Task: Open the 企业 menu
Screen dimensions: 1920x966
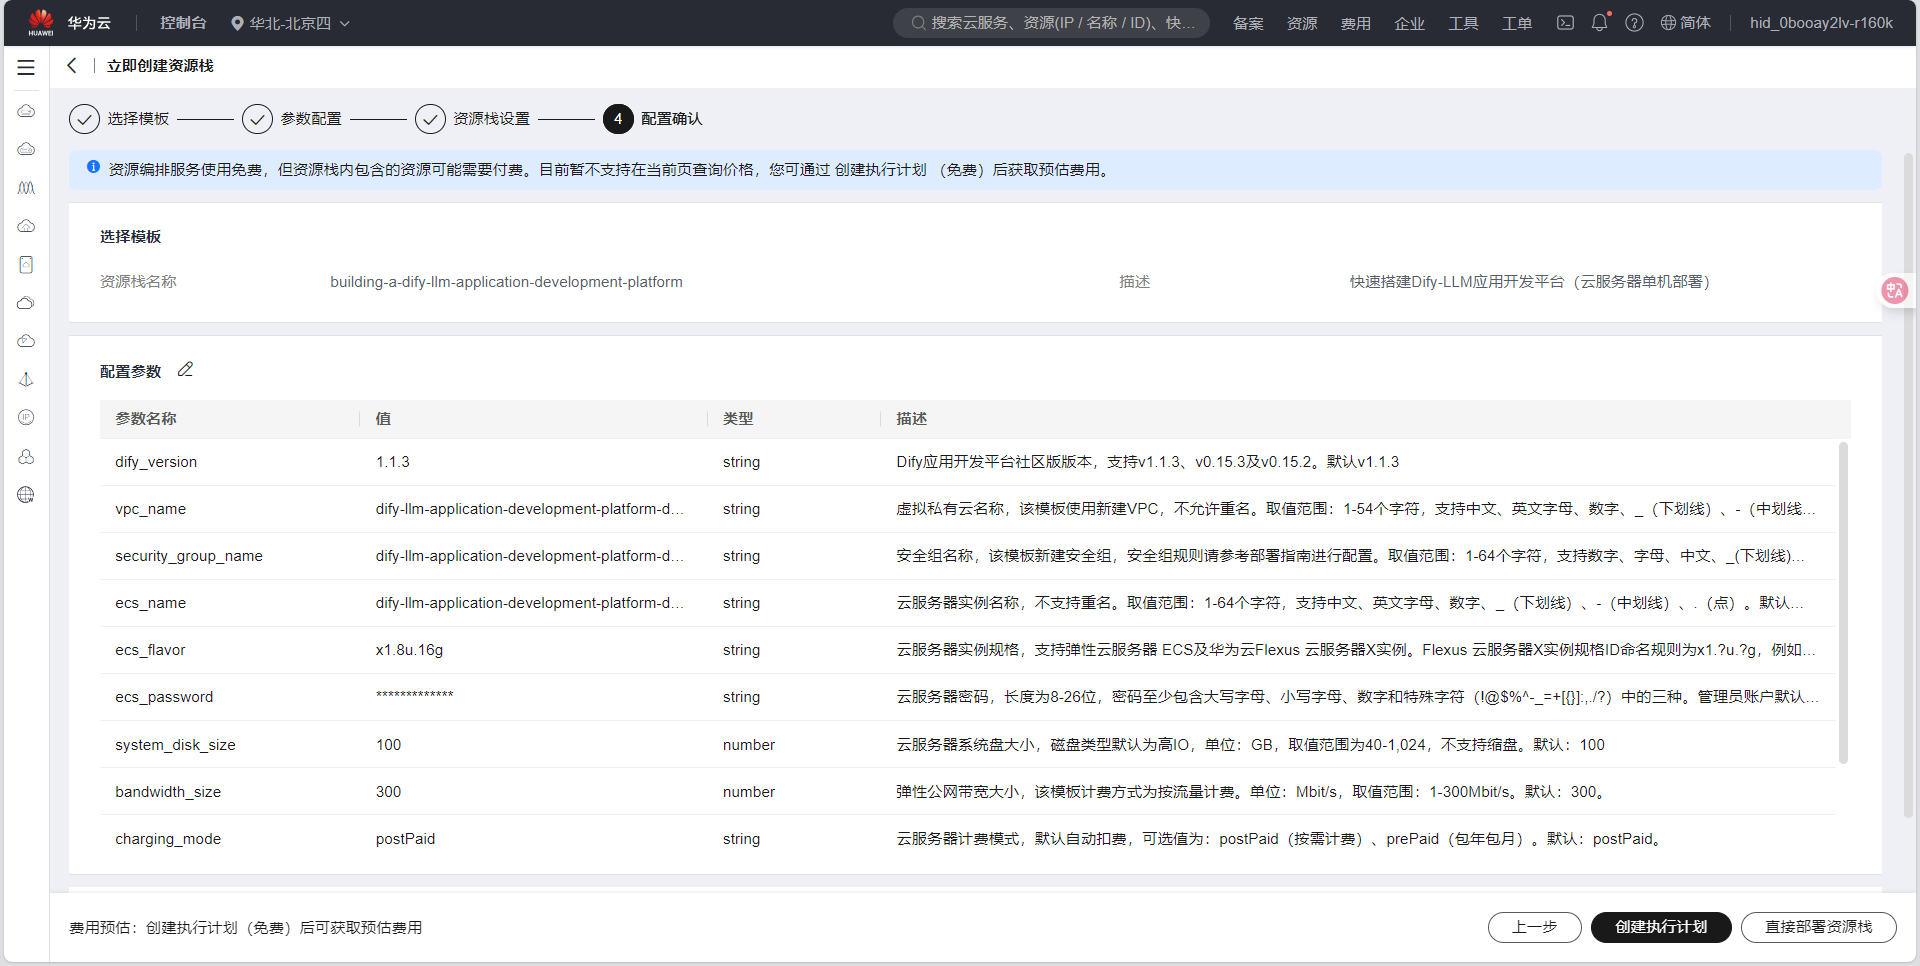Action: (x=1410, y=23)
